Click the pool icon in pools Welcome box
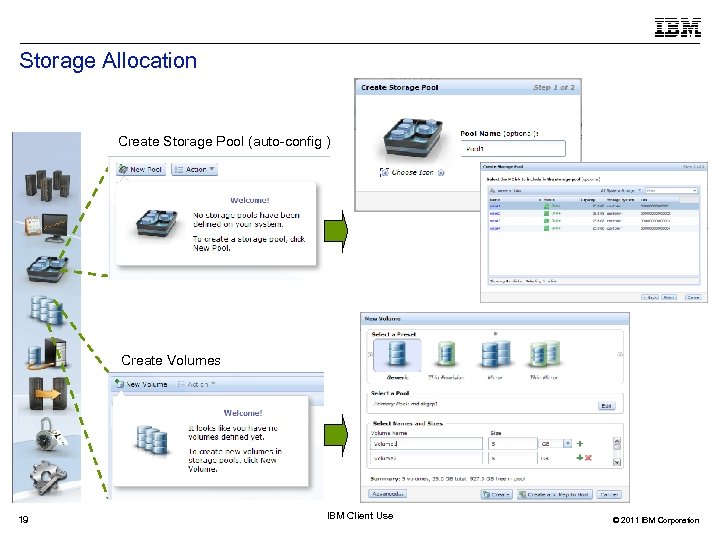Viewport: 720px width, 540px height. point(157,224)
